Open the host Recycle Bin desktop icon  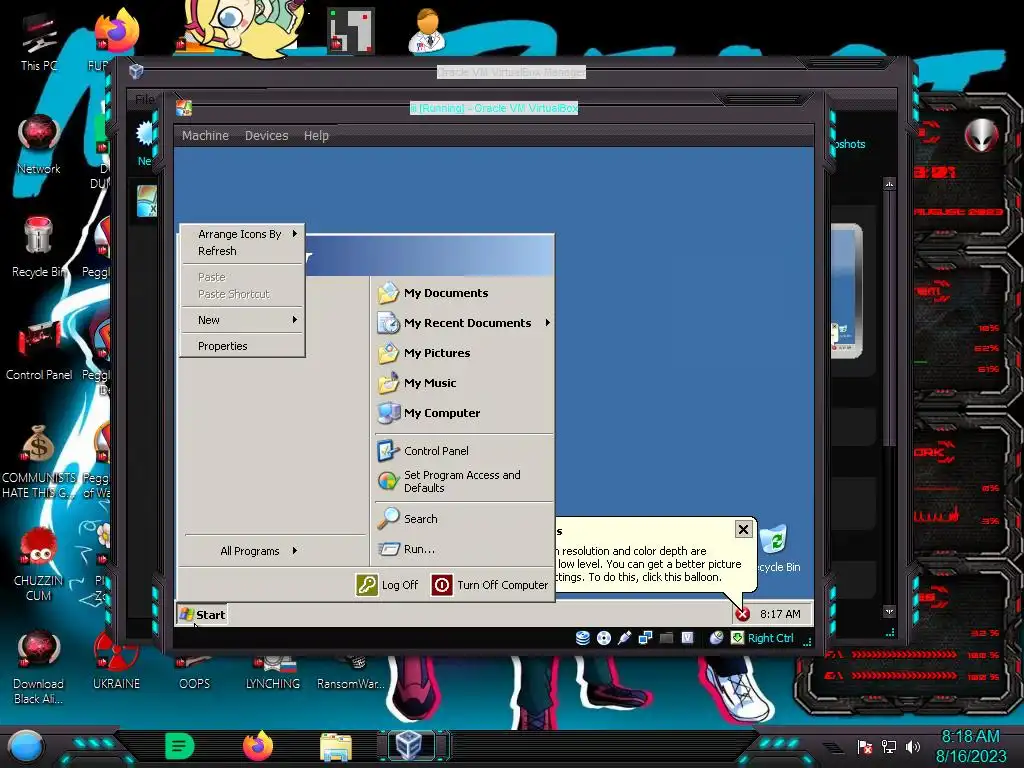38,248
